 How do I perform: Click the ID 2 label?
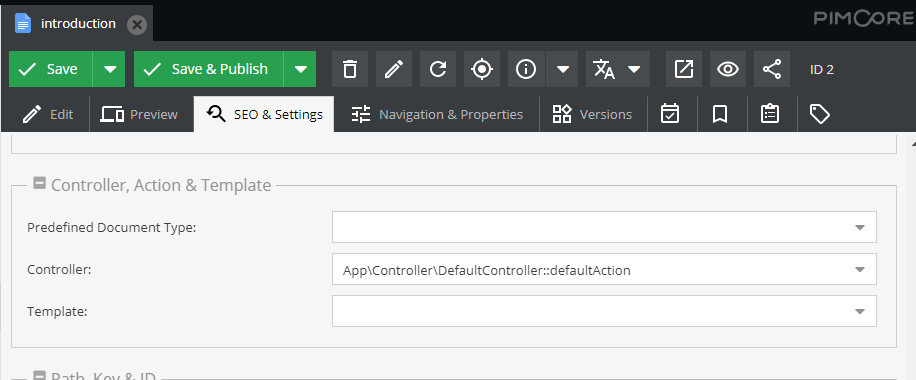click(821, 70)
